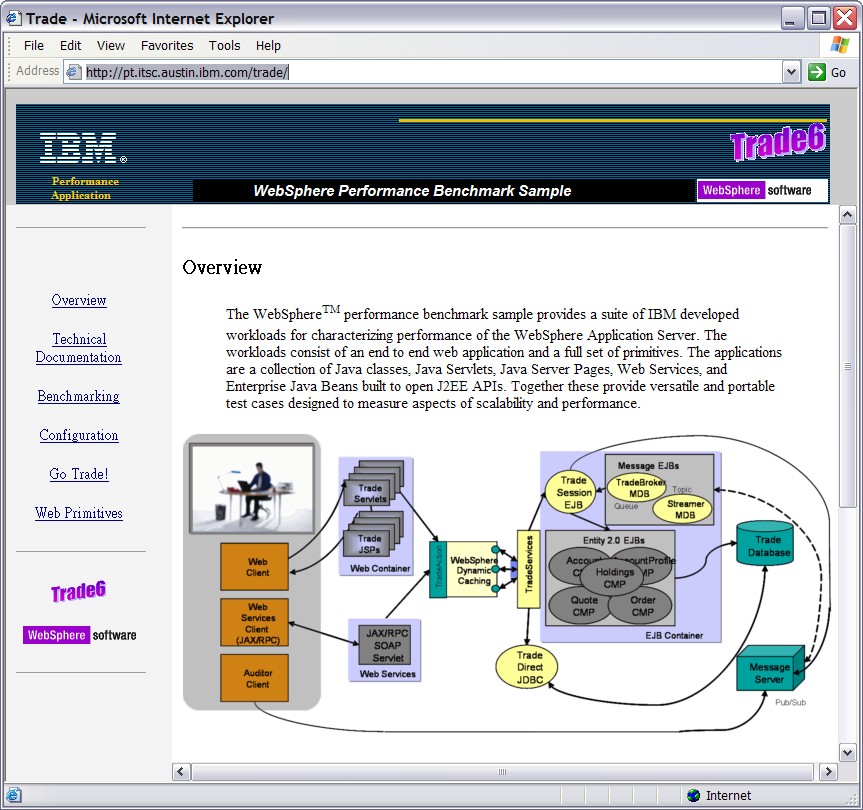863x810 pixels.
Task: Click the photo of the man at a desk
Action: (x=252, y=489)
